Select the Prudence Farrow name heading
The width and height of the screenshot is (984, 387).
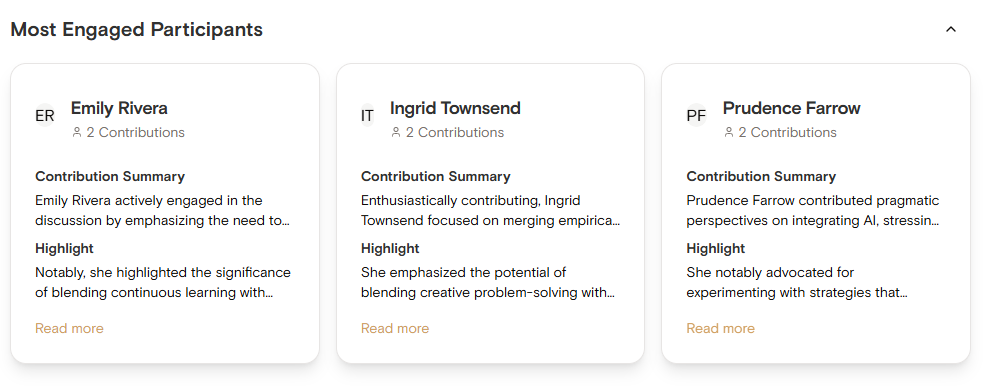tap(791, 108)
